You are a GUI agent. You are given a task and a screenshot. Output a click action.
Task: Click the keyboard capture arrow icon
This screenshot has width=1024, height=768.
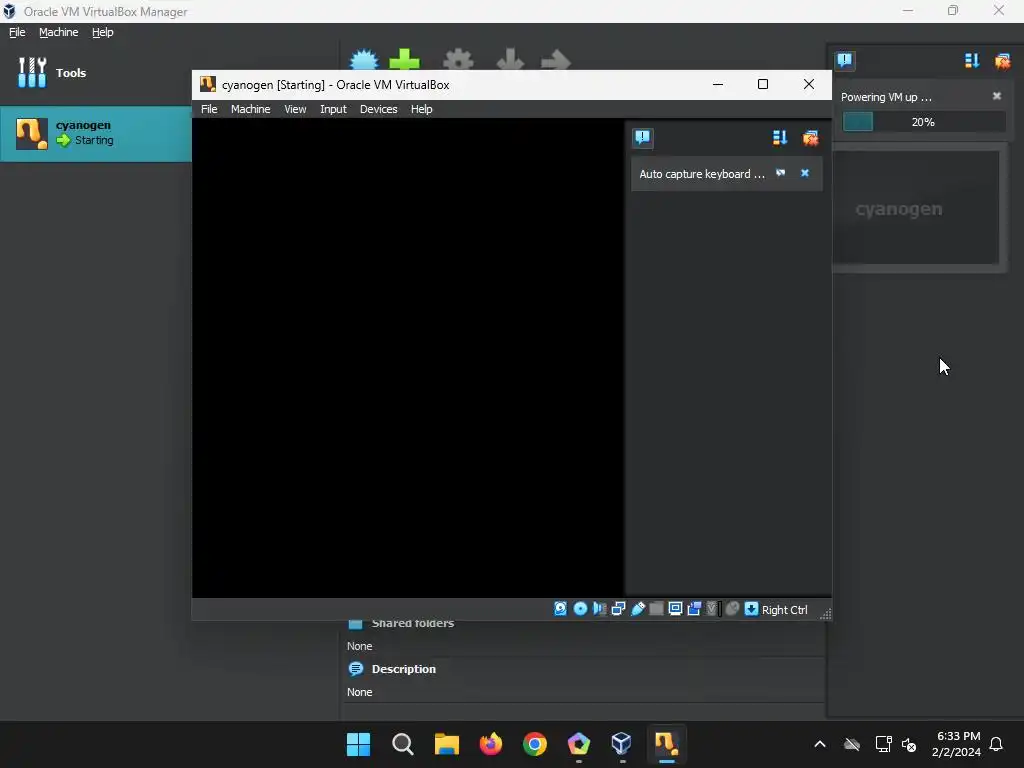(751, 609)
